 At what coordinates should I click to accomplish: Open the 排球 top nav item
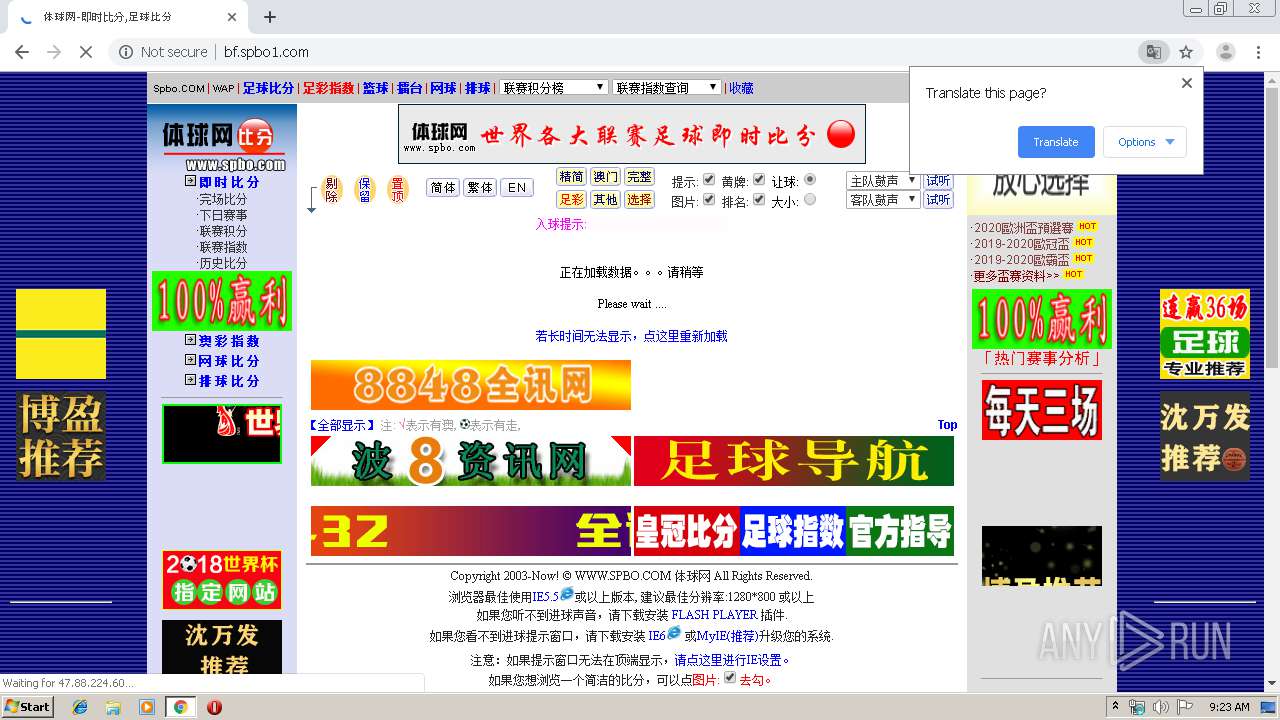point(478,88)
